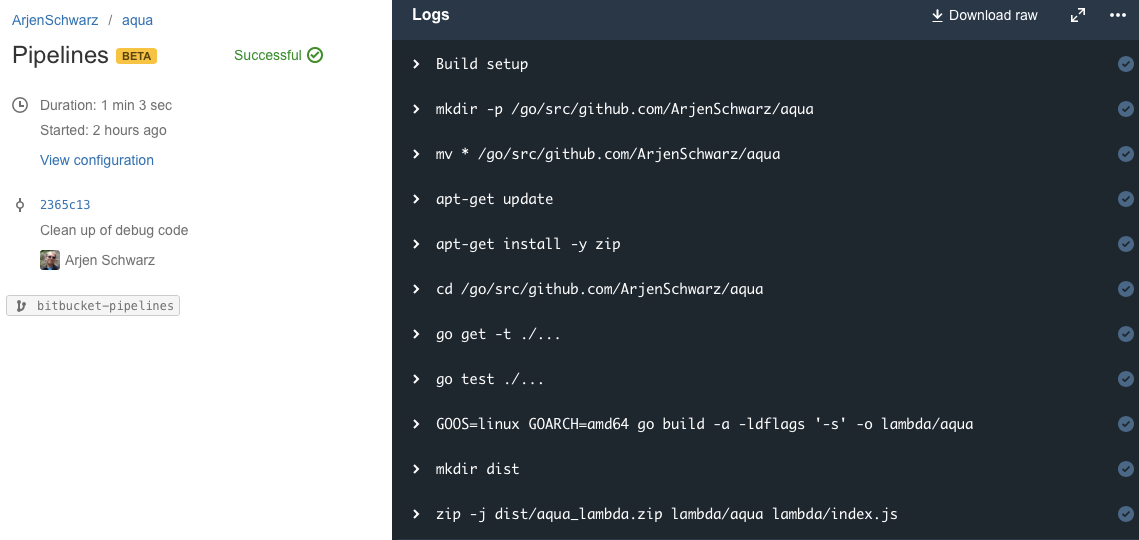Viewport: 1139px width, 540px height.
Task: Expand the go test step
Action: [416, 379]
